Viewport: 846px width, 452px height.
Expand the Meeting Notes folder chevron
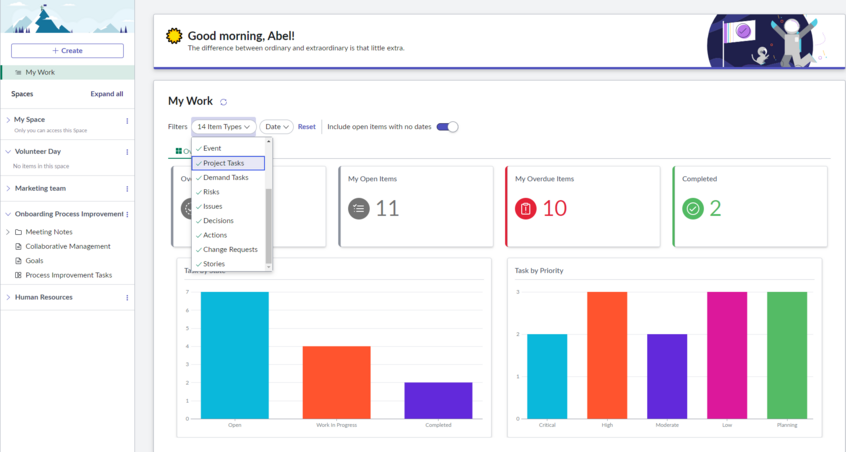click(x=8, y=232)
